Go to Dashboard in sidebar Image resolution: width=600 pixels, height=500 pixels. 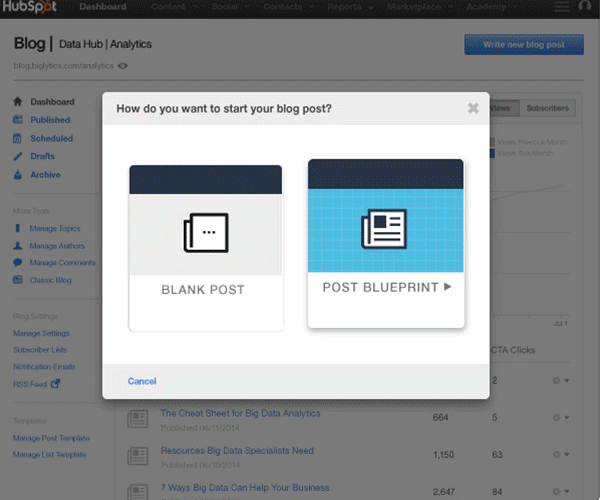point(52,102)
